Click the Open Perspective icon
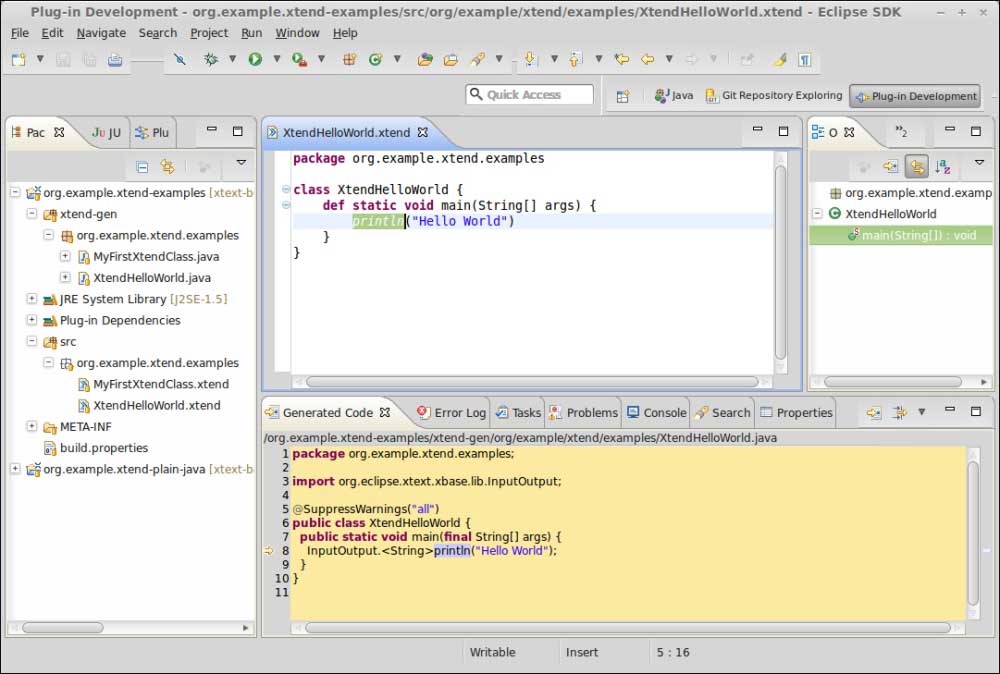This screenshot has height=674, width=1000. 622,96
